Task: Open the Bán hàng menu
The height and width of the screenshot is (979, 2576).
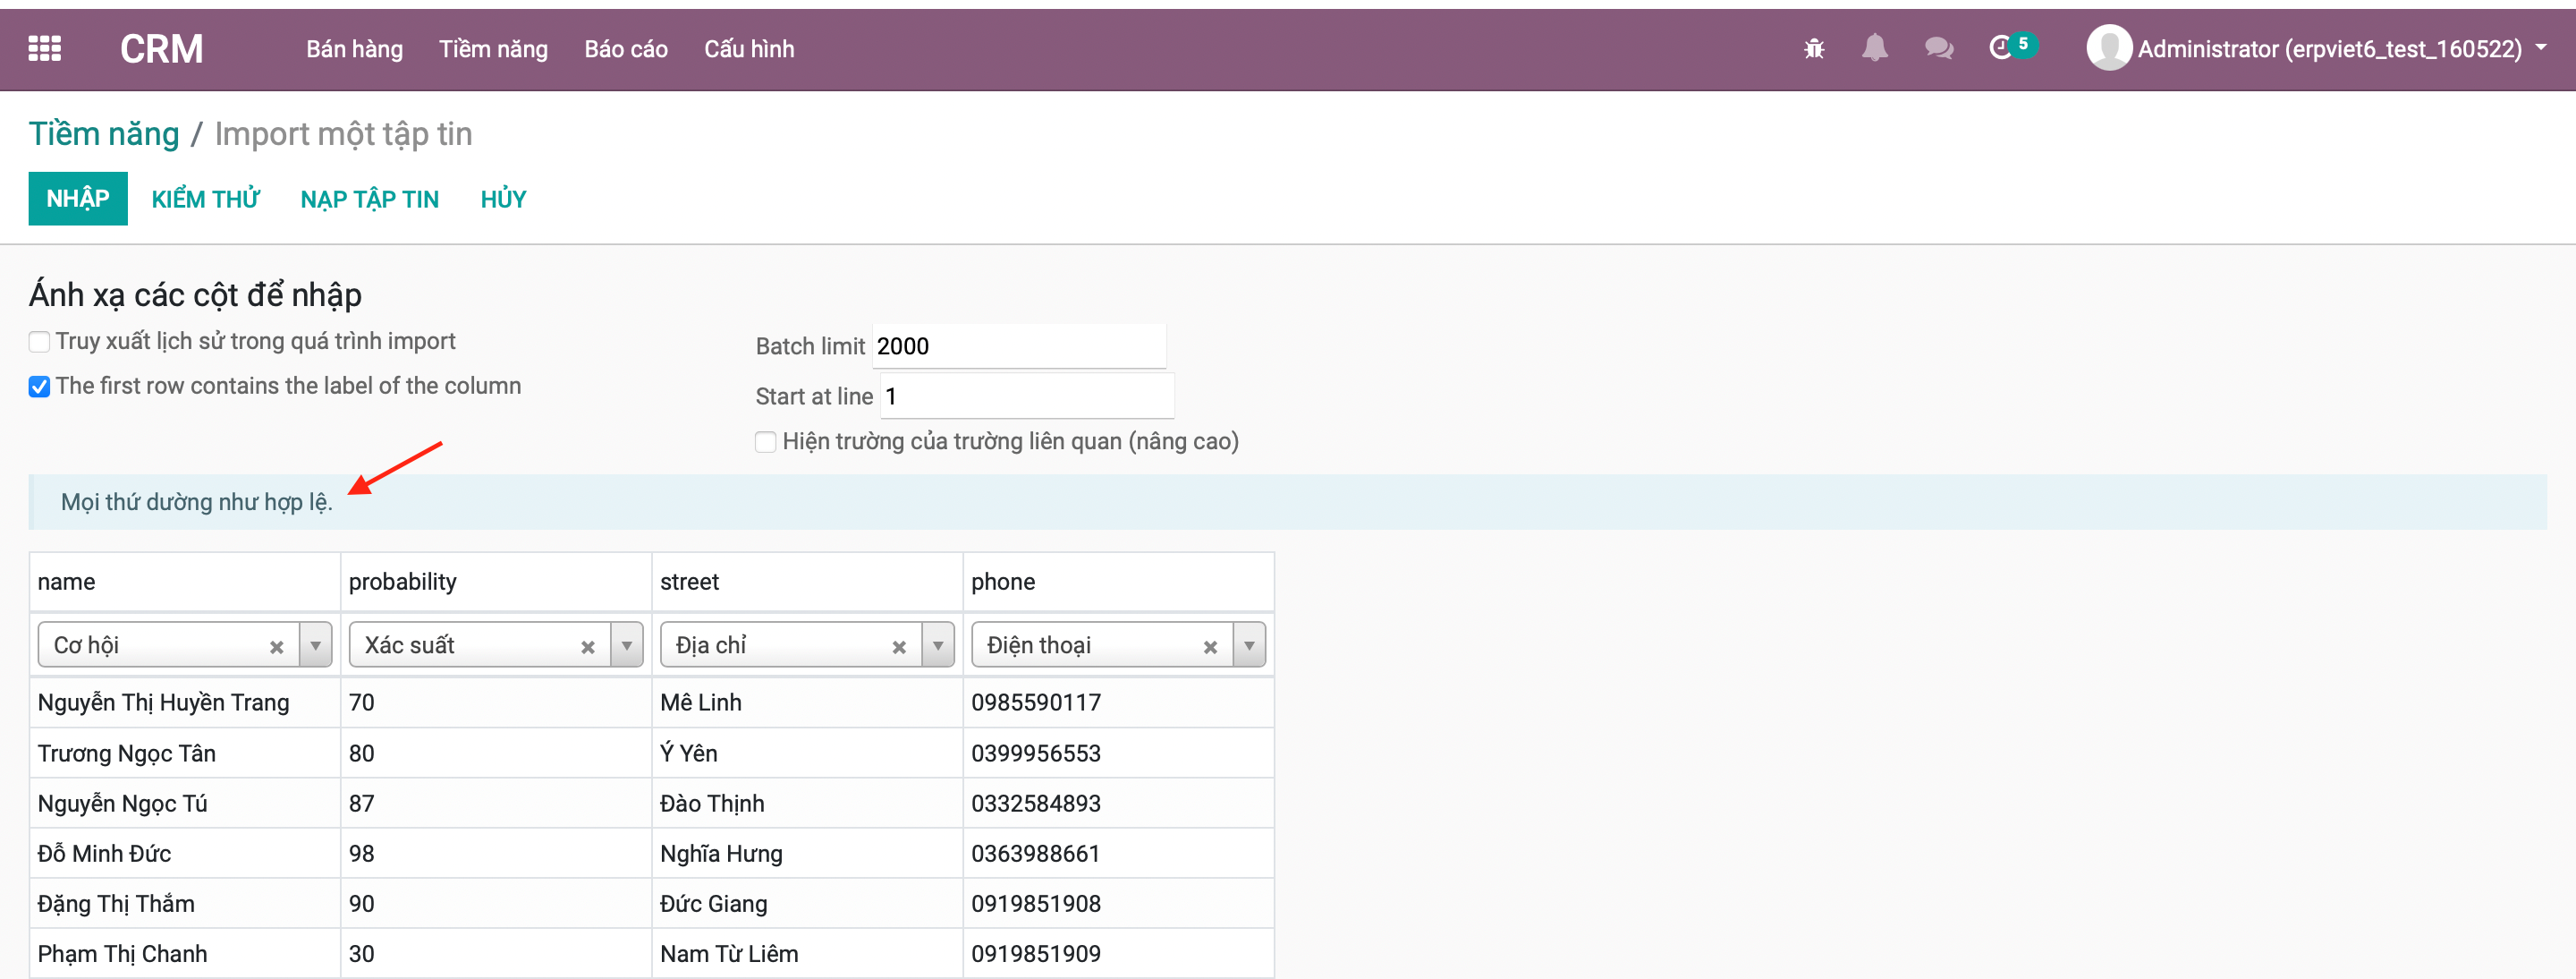Action: (354, 49)
